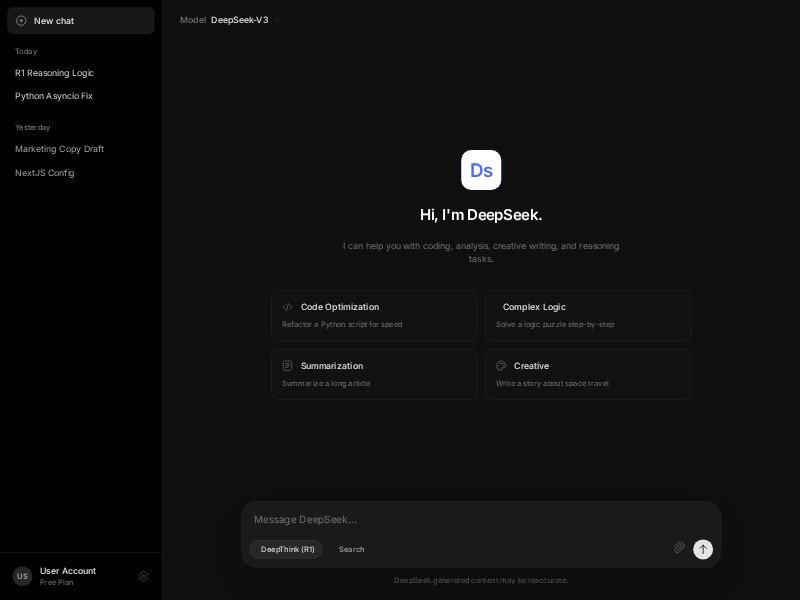The width and height of the screenshot is (800, 600).
Task: Click the Write a story about space travel card
Action: point(588,374)
